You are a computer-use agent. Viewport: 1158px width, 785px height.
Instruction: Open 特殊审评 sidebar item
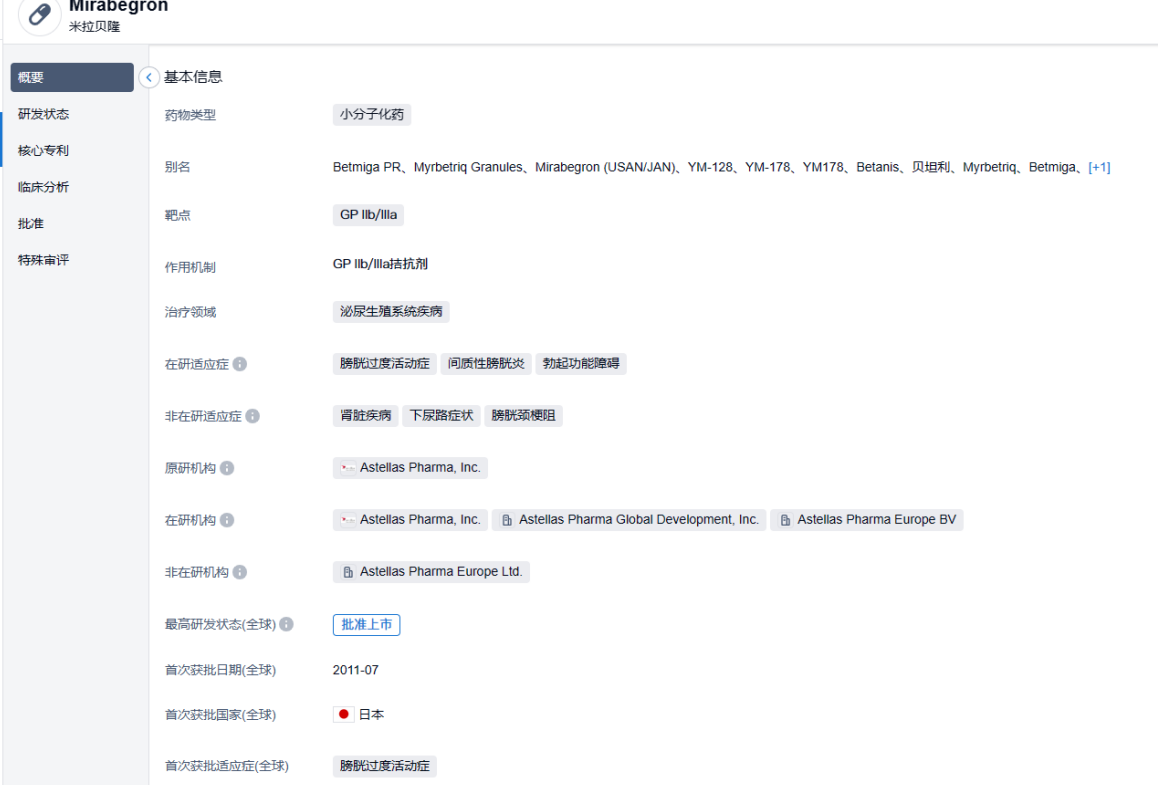[x=44, y=260]
